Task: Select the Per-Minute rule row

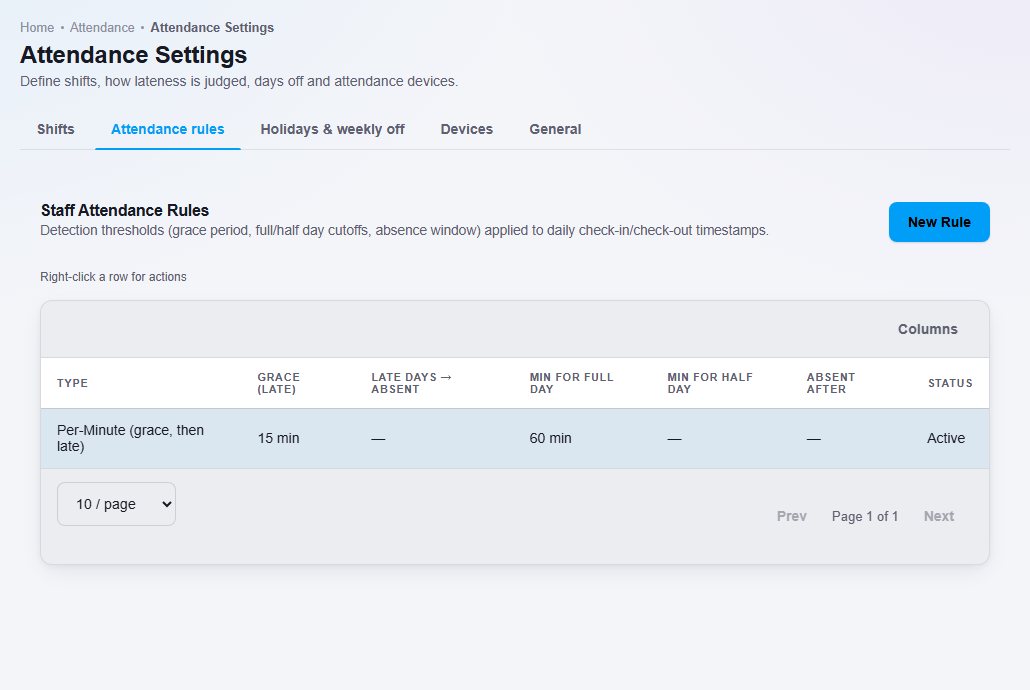Action: [515, 438]
